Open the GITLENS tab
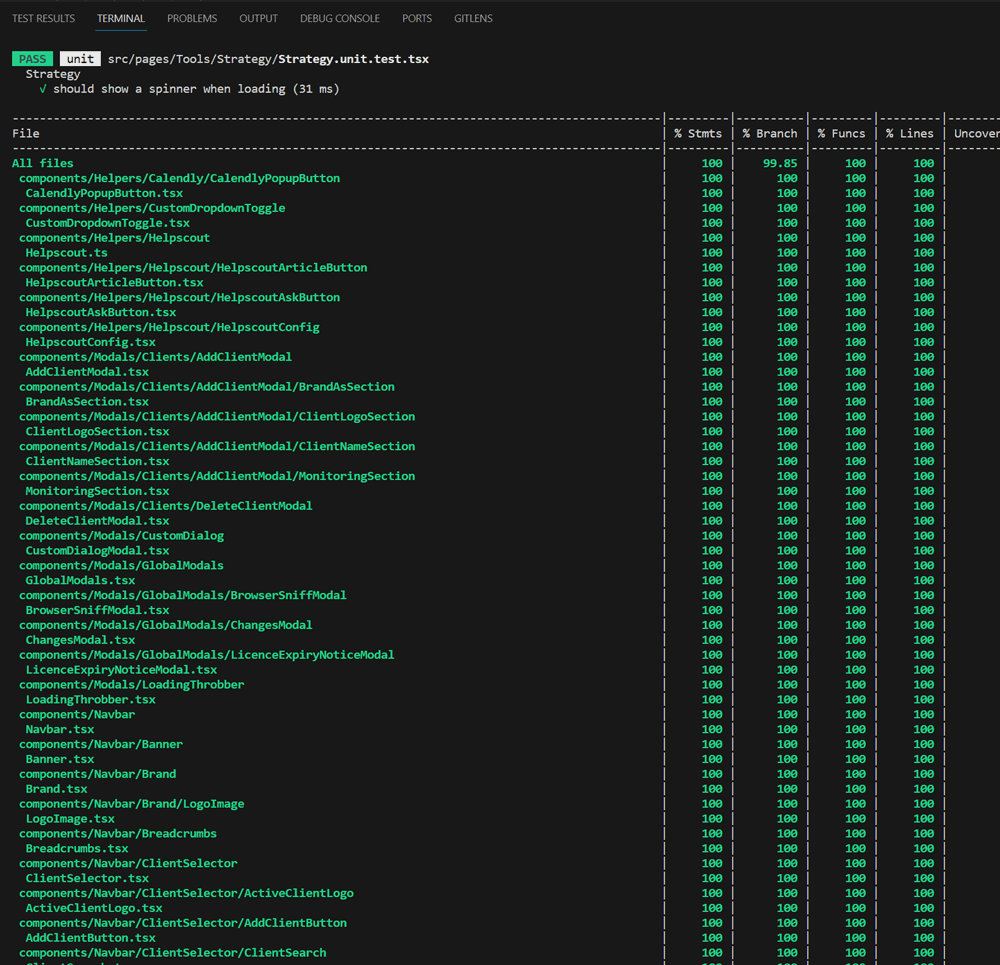The image size is (1000, 965). 473,18
